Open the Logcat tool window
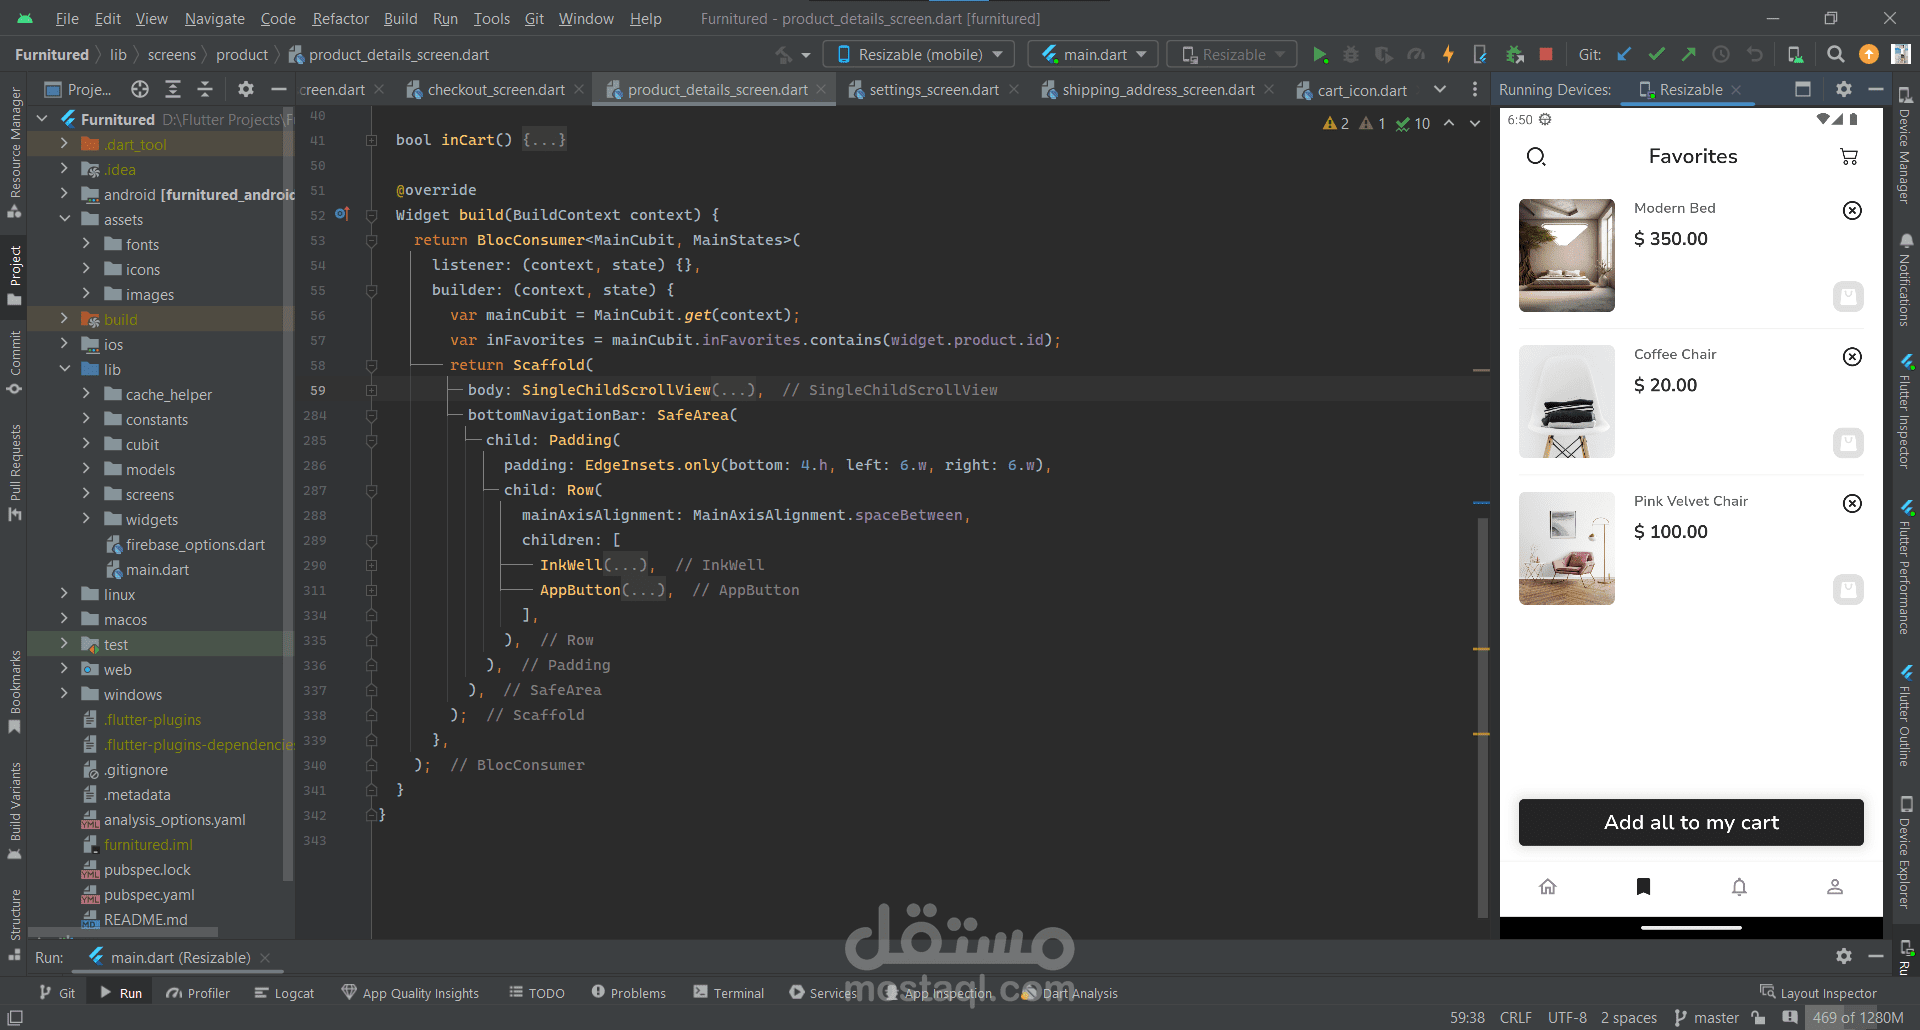The width and height of the screenshot is (1920, 1030). coord(285,993)
